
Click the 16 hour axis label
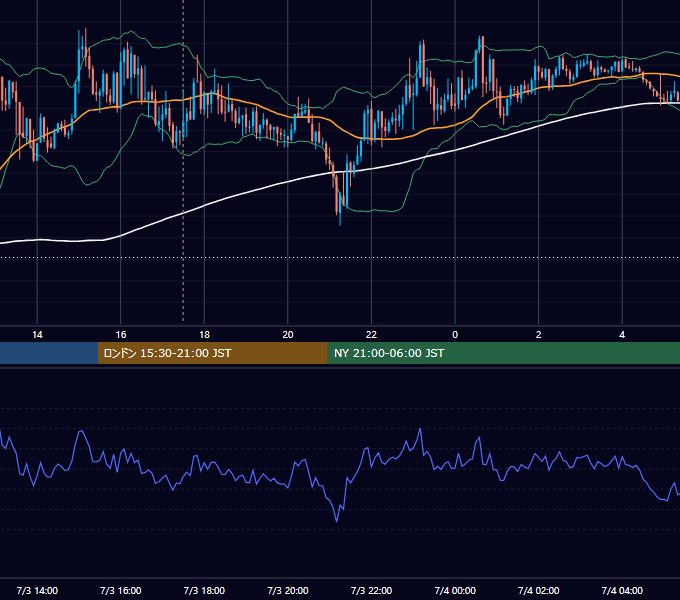pos(121,335)
